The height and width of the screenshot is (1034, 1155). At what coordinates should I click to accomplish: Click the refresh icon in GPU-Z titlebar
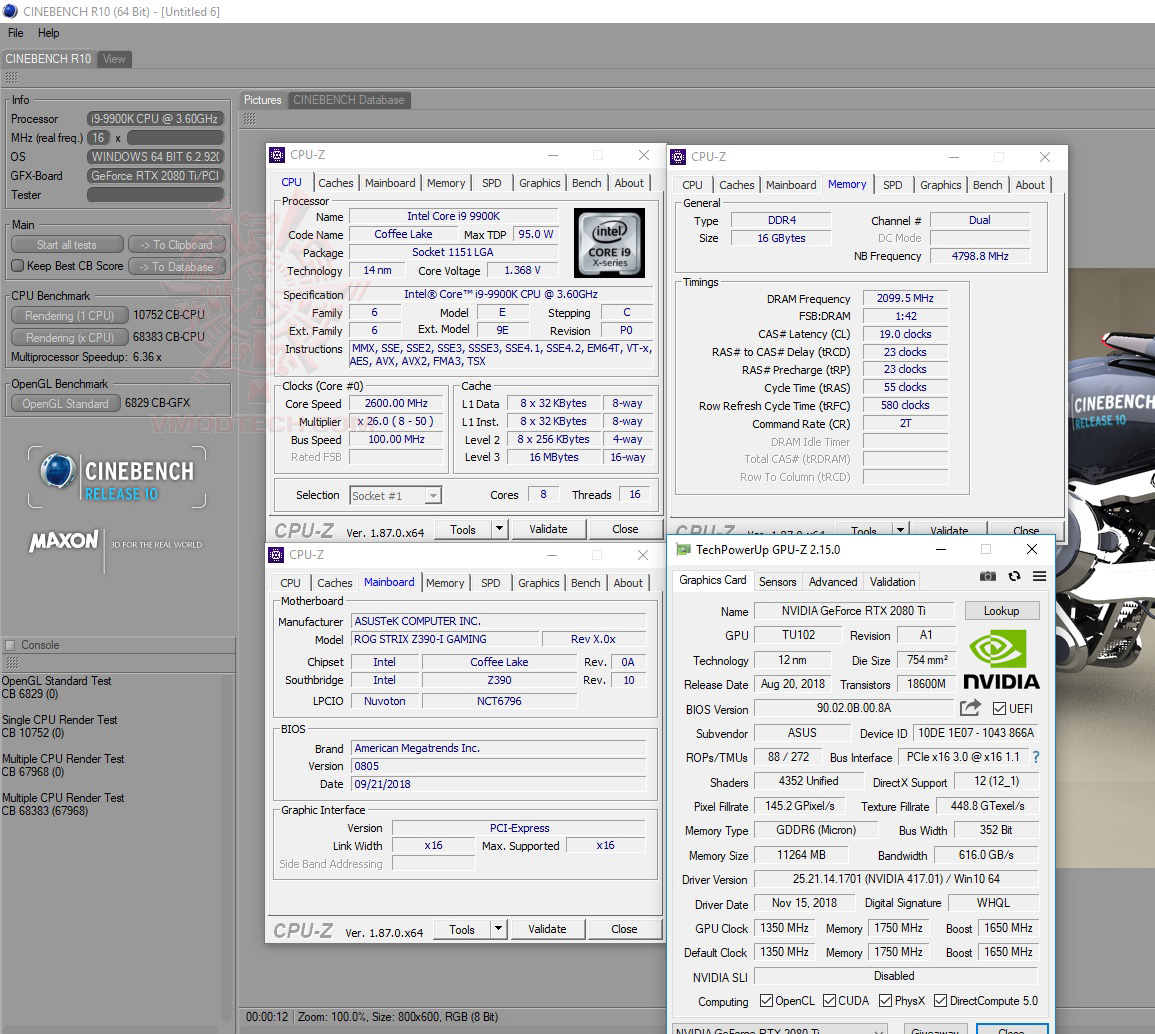click(1012, 576)
